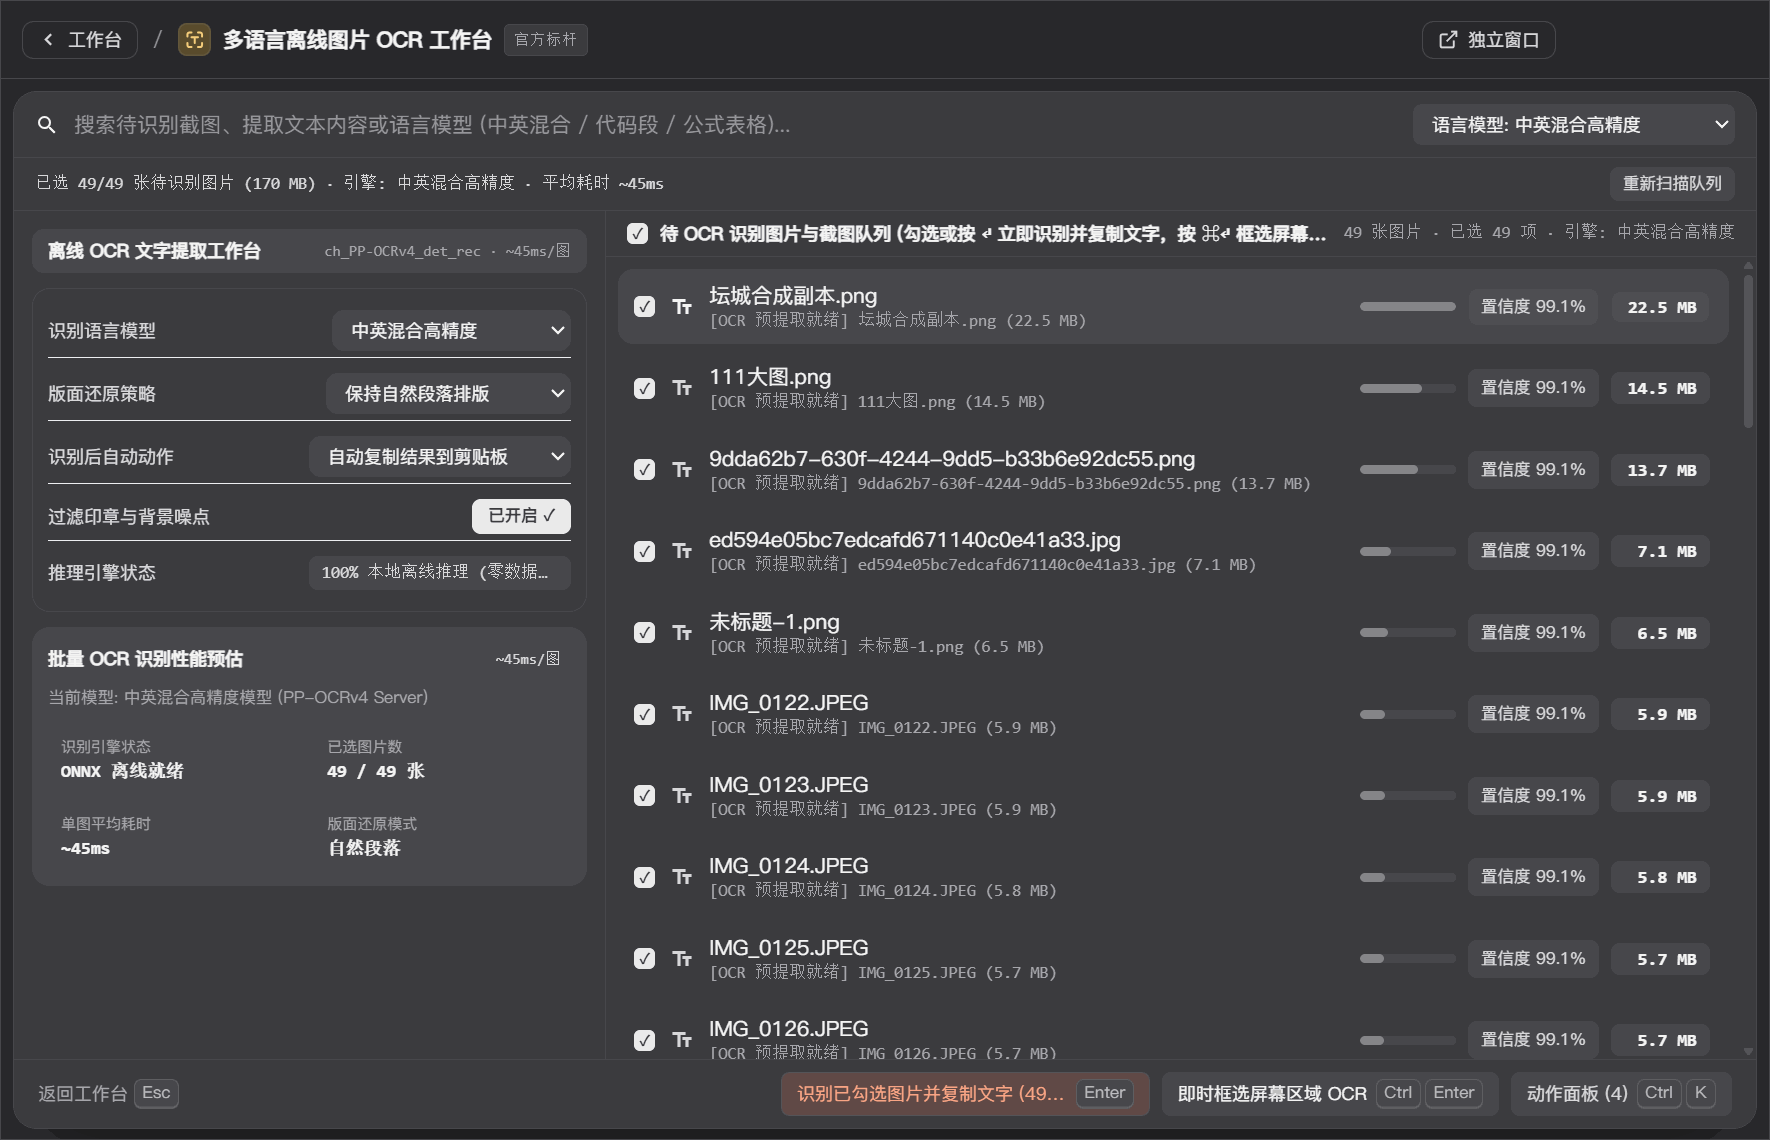Click the text-type icon for IMG_0122.JPEG
1770x1140 pixels.
coord(682,714)
